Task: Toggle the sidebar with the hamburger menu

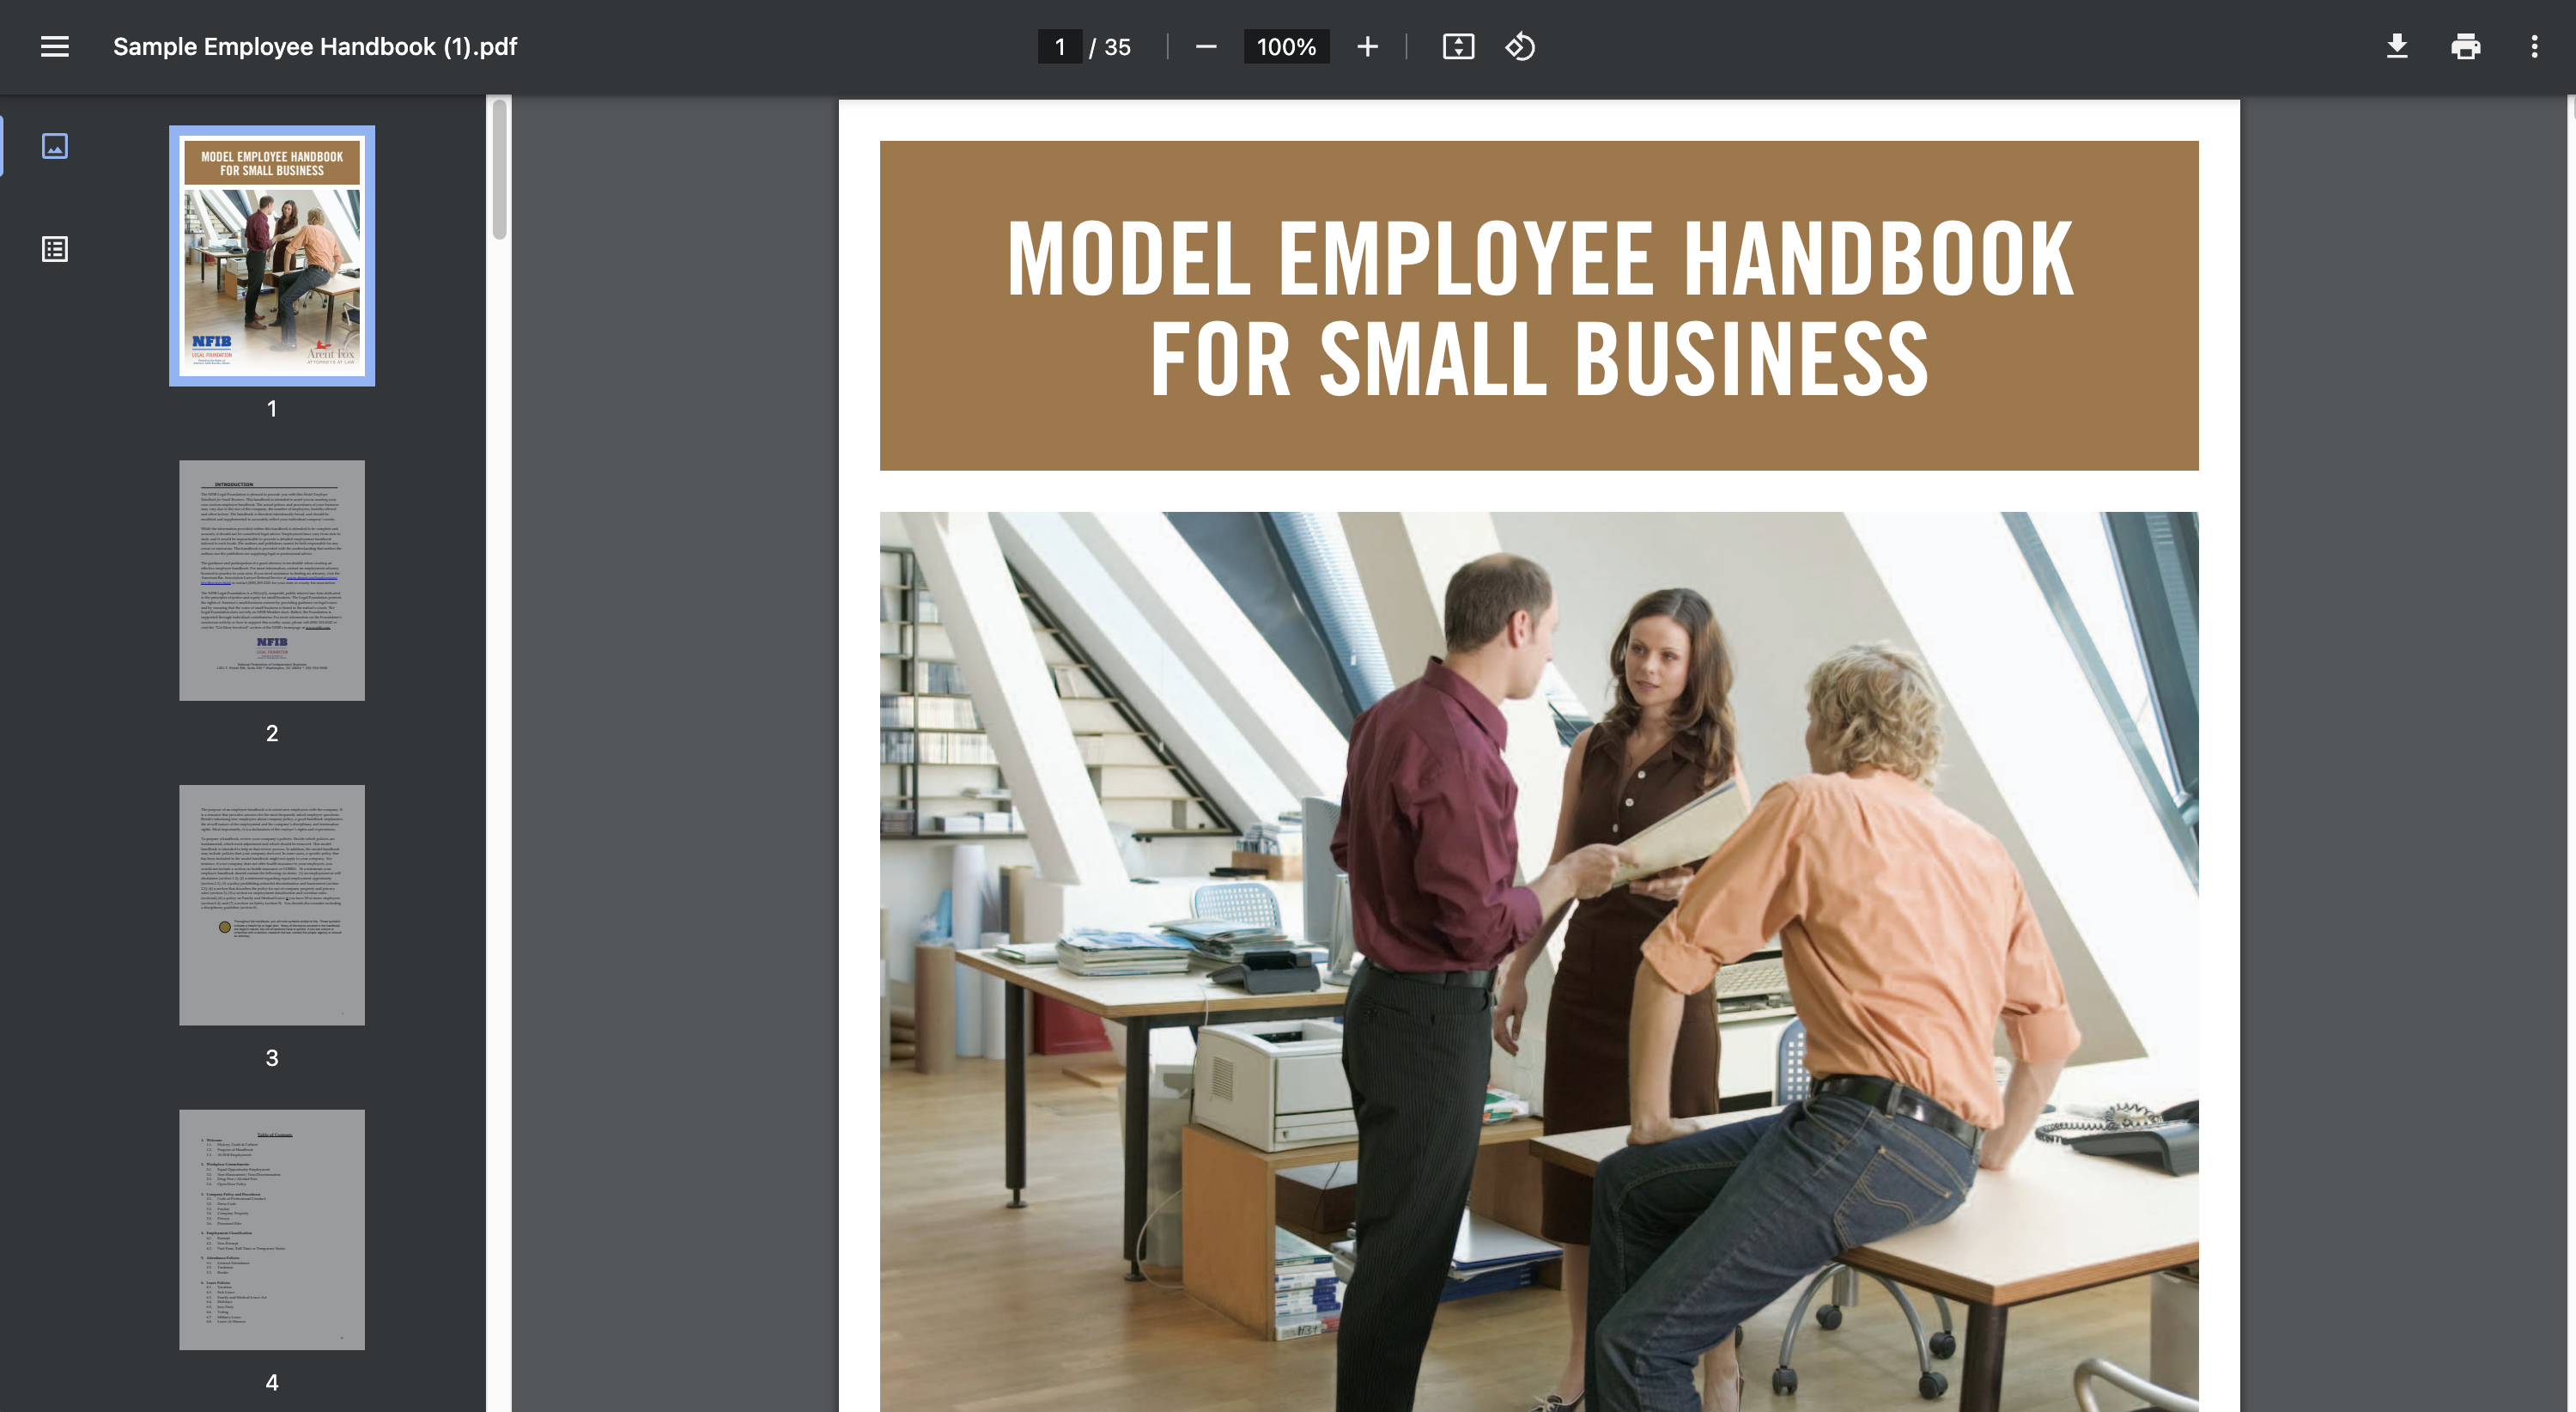Action: coord(55,47)
